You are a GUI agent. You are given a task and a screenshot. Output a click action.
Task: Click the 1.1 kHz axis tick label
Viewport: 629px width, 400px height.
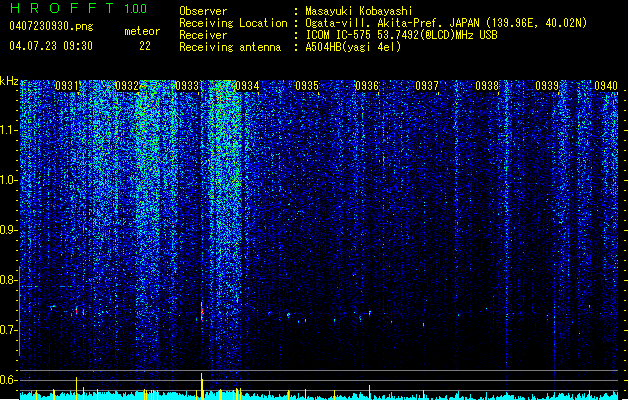[8, 130]
